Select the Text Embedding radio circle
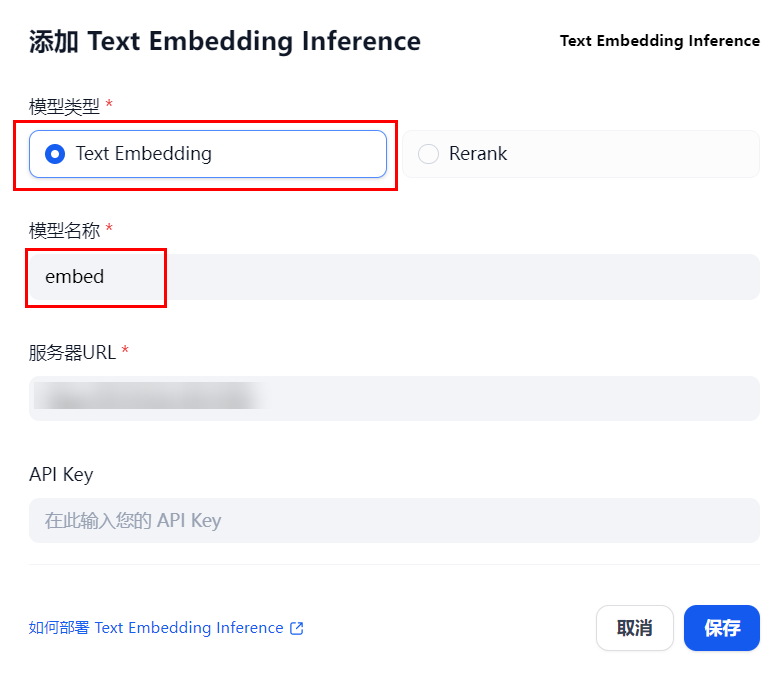The image size is (778, 674). pos(55,154)
